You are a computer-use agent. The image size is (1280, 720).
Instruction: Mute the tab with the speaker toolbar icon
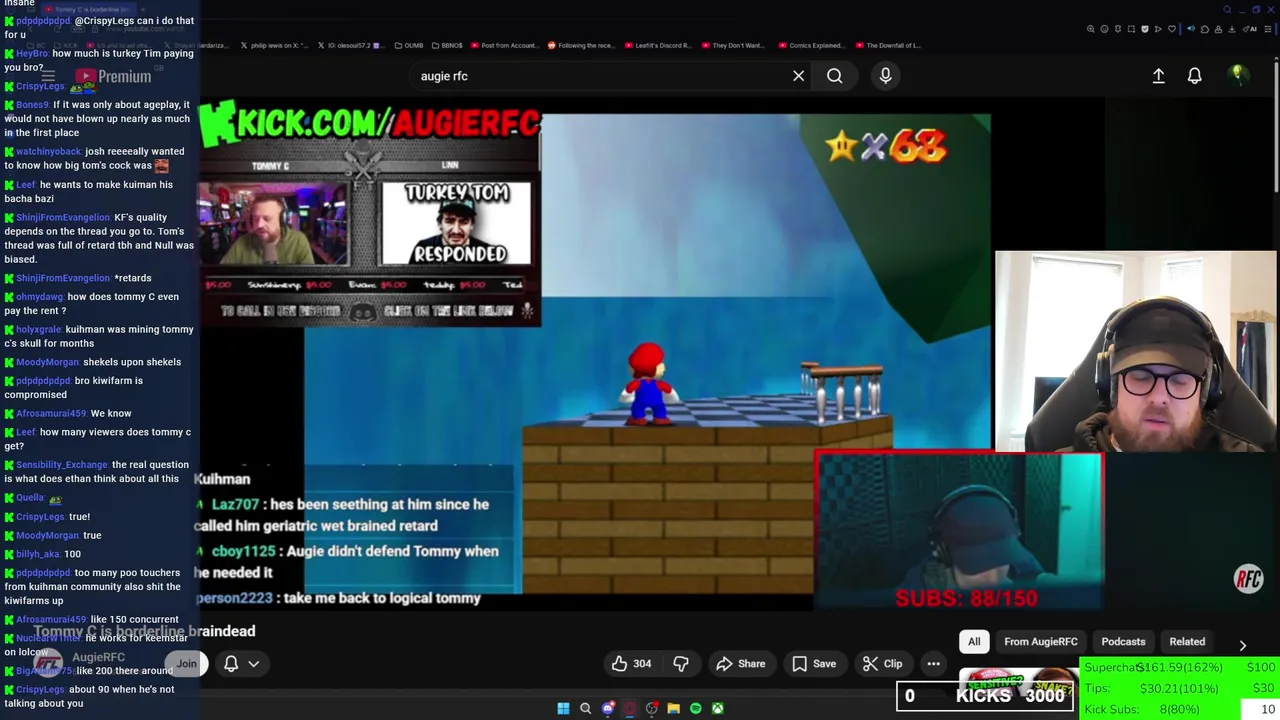point(1191,29)
